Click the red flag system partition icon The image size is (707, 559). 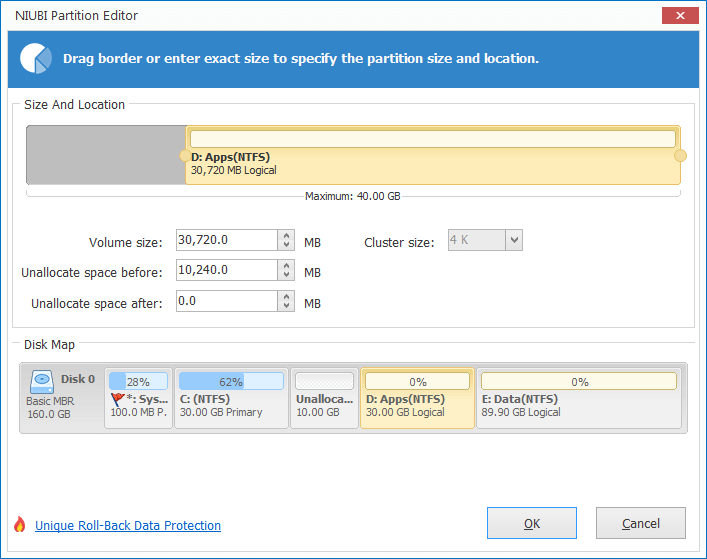pos(118,399)
